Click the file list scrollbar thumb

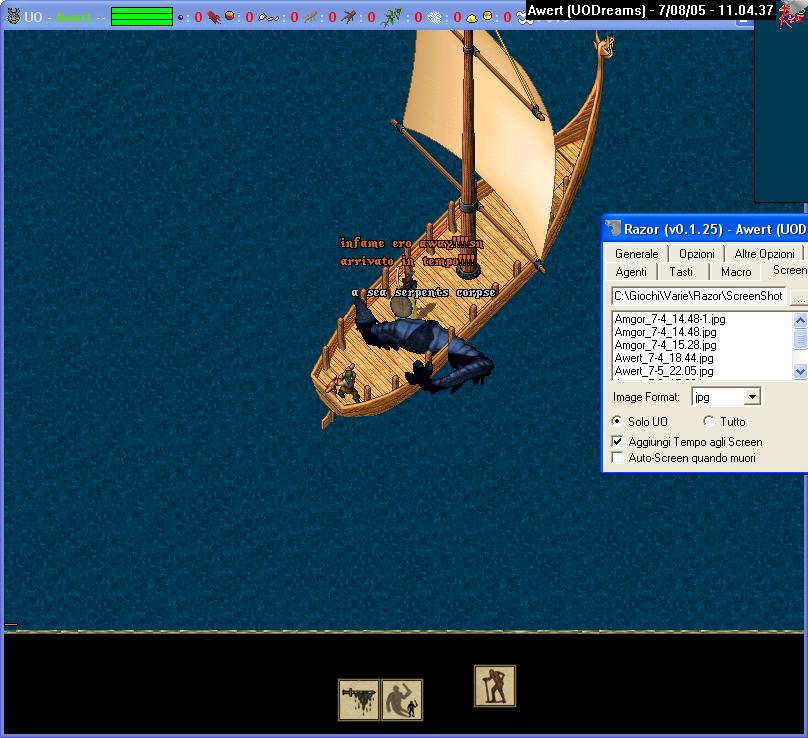click(x=800, y=339)
